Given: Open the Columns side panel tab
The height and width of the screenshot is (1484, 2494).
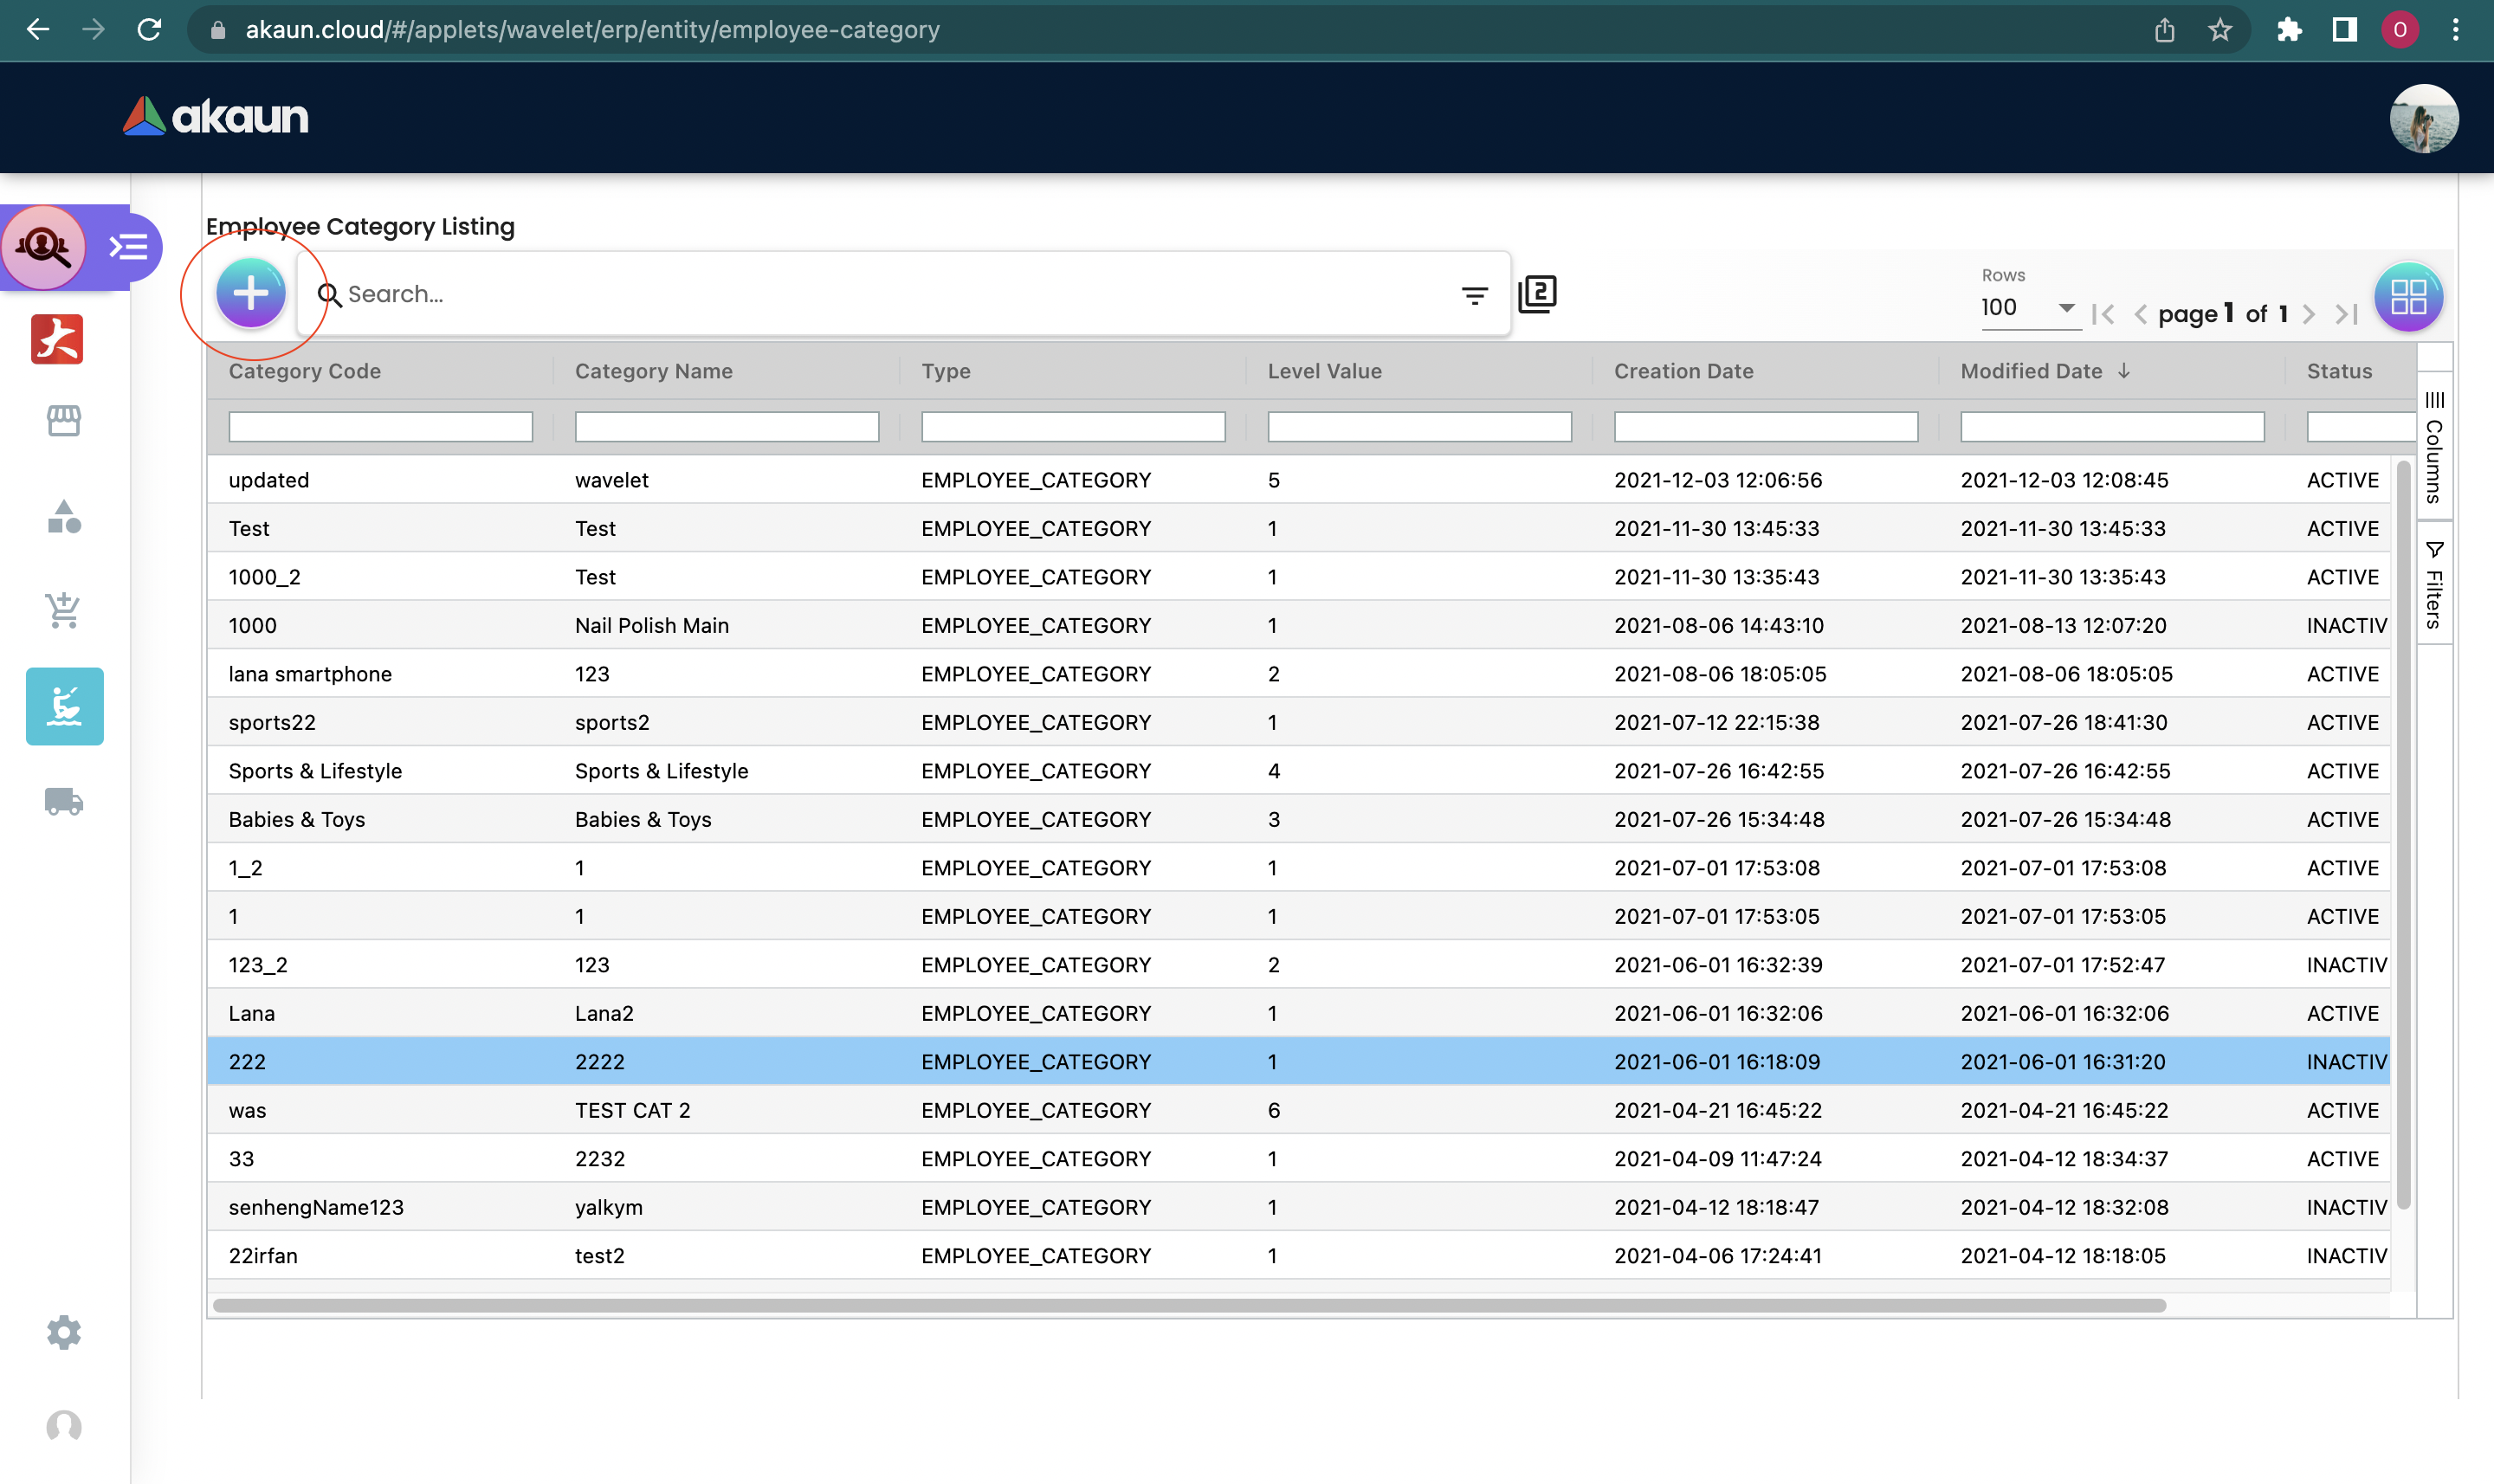Looking at the screenshot, I should click(2434, 447).
